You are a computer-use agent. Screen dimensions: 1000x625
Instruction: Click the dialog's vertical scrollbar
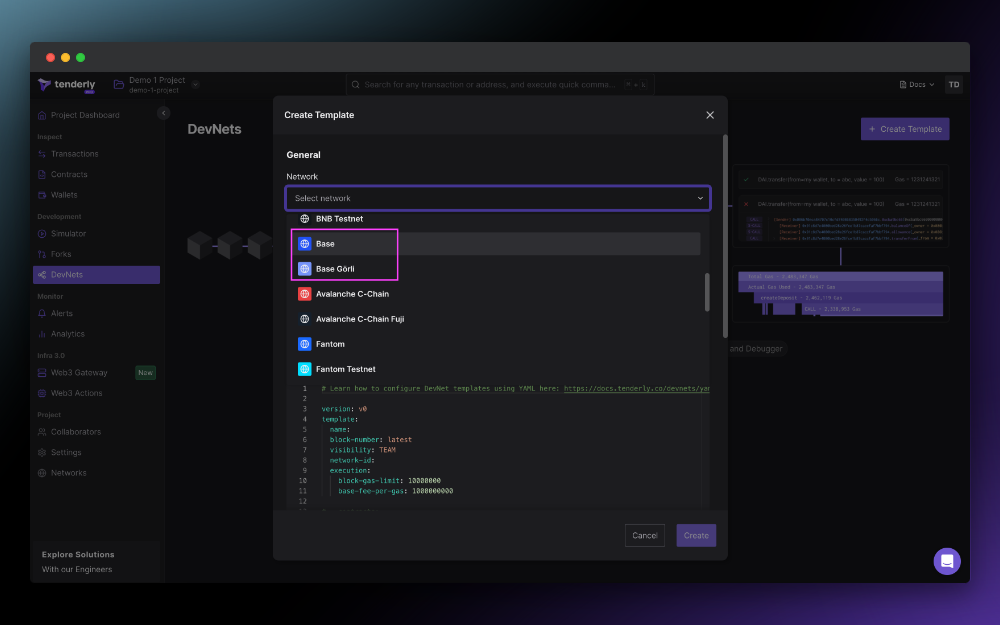(x=725, y=236)
